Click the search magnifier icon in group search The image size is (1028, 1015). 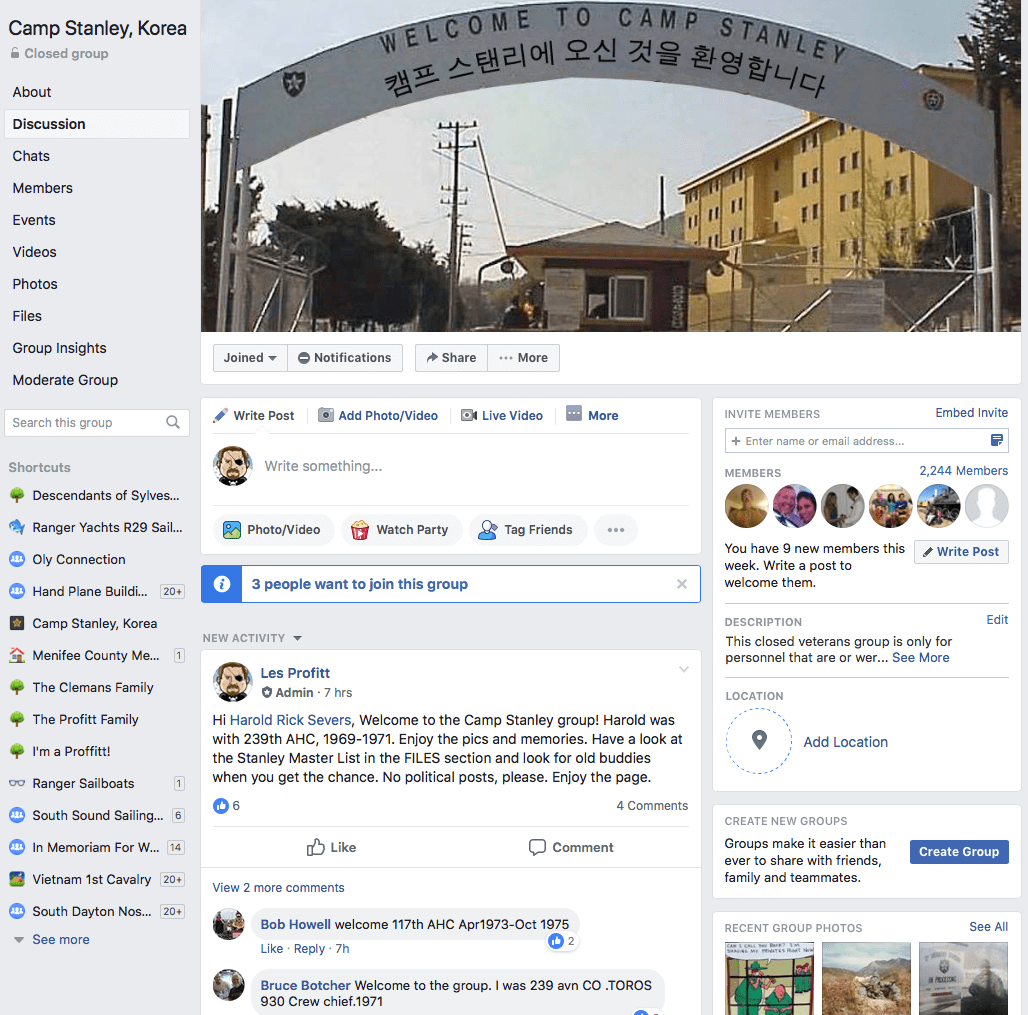172,422
